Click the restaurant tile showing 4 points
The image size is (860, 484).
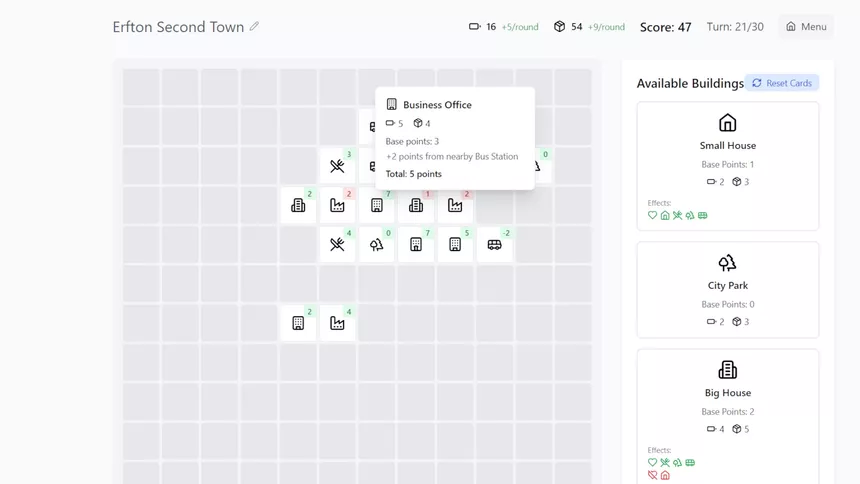tap(337, 244)
